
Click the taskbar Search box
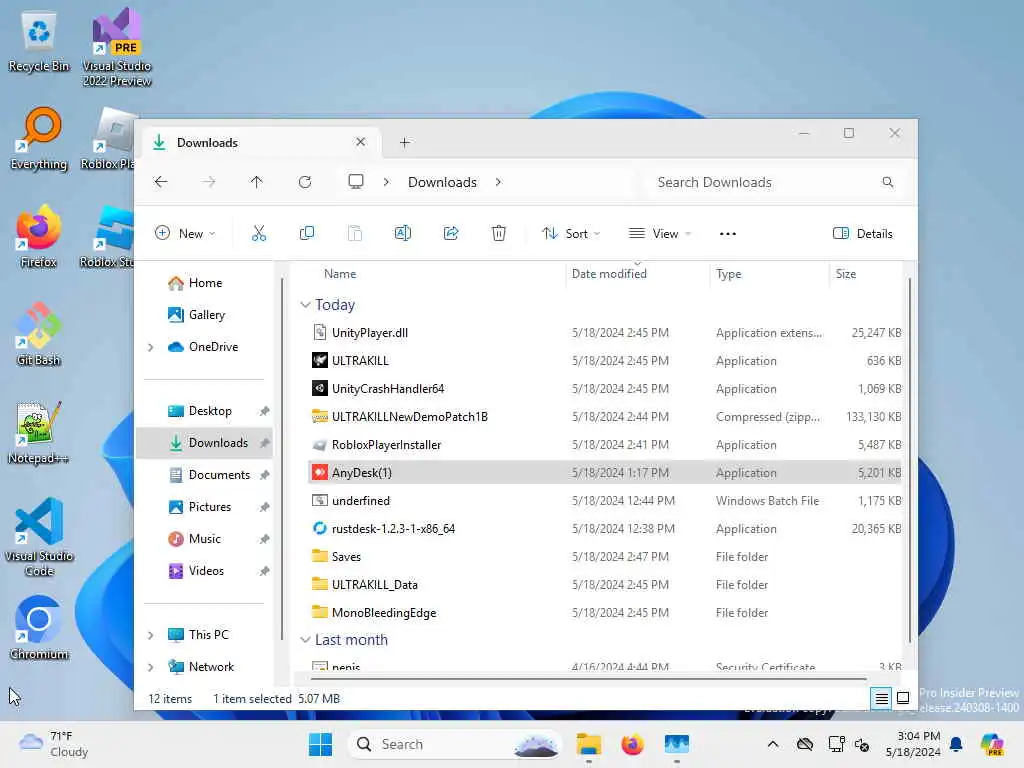[456, 744]
